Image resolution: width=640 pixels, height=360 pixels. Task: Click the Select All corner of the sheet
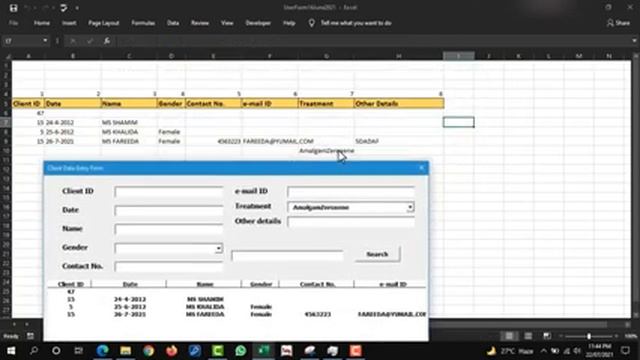7,56
